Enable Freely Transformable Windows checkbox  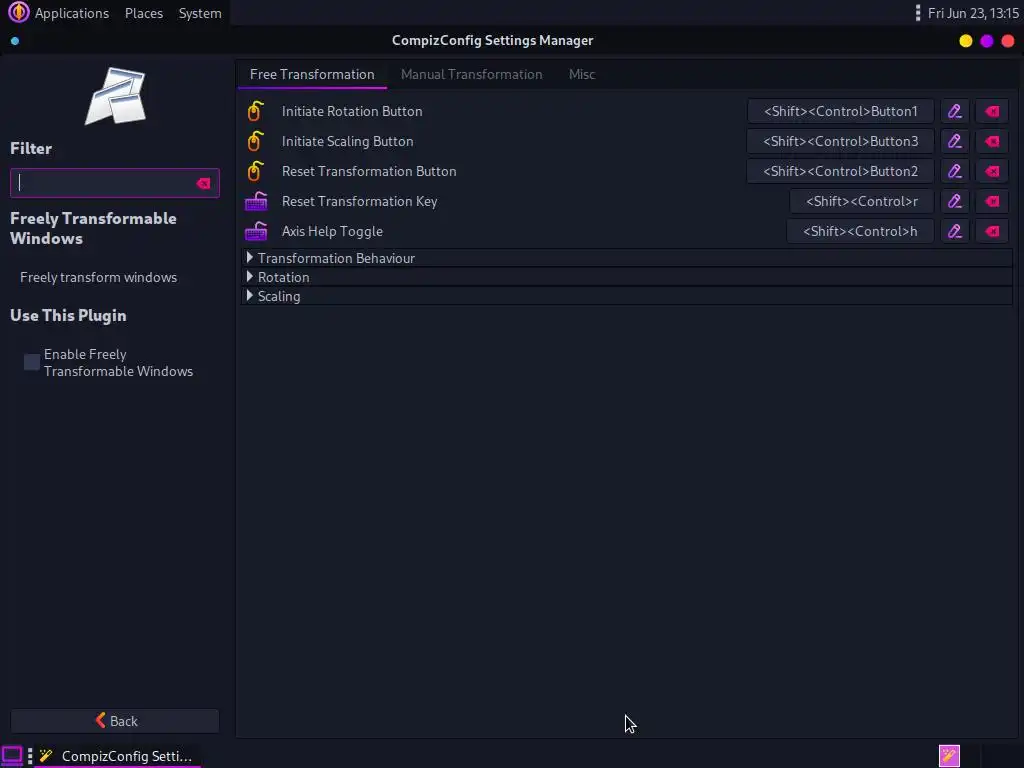(x=32, y=362)
